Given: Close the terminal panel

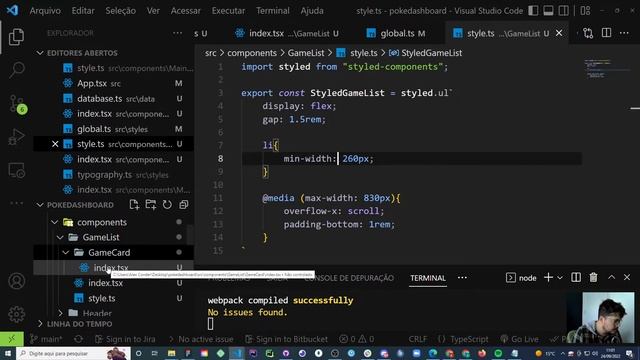Looking at the screenshot, I should click(627, 277).
